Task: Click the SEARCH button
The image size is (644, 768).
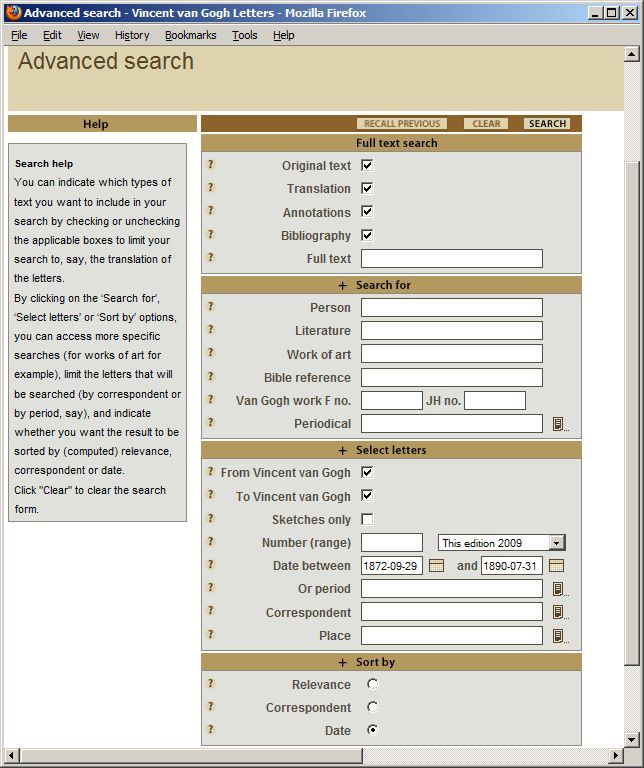Action: coord(547,124)
